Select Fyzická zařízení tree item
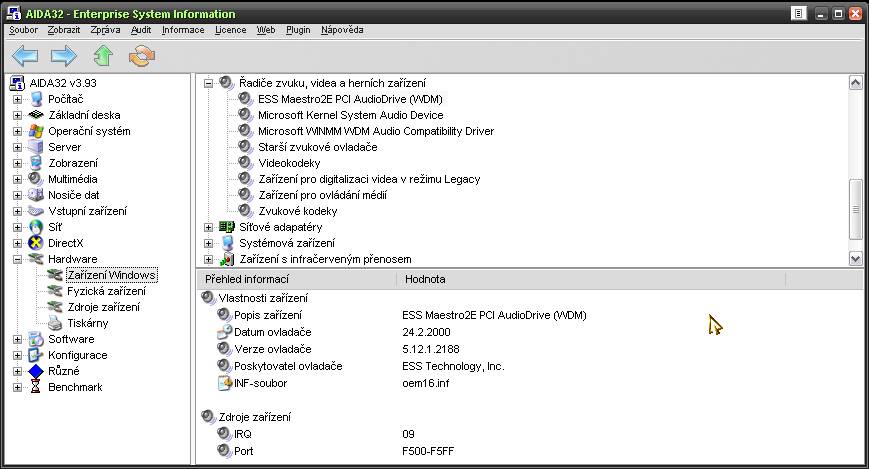The image size is (869, 469). [106, 291]
